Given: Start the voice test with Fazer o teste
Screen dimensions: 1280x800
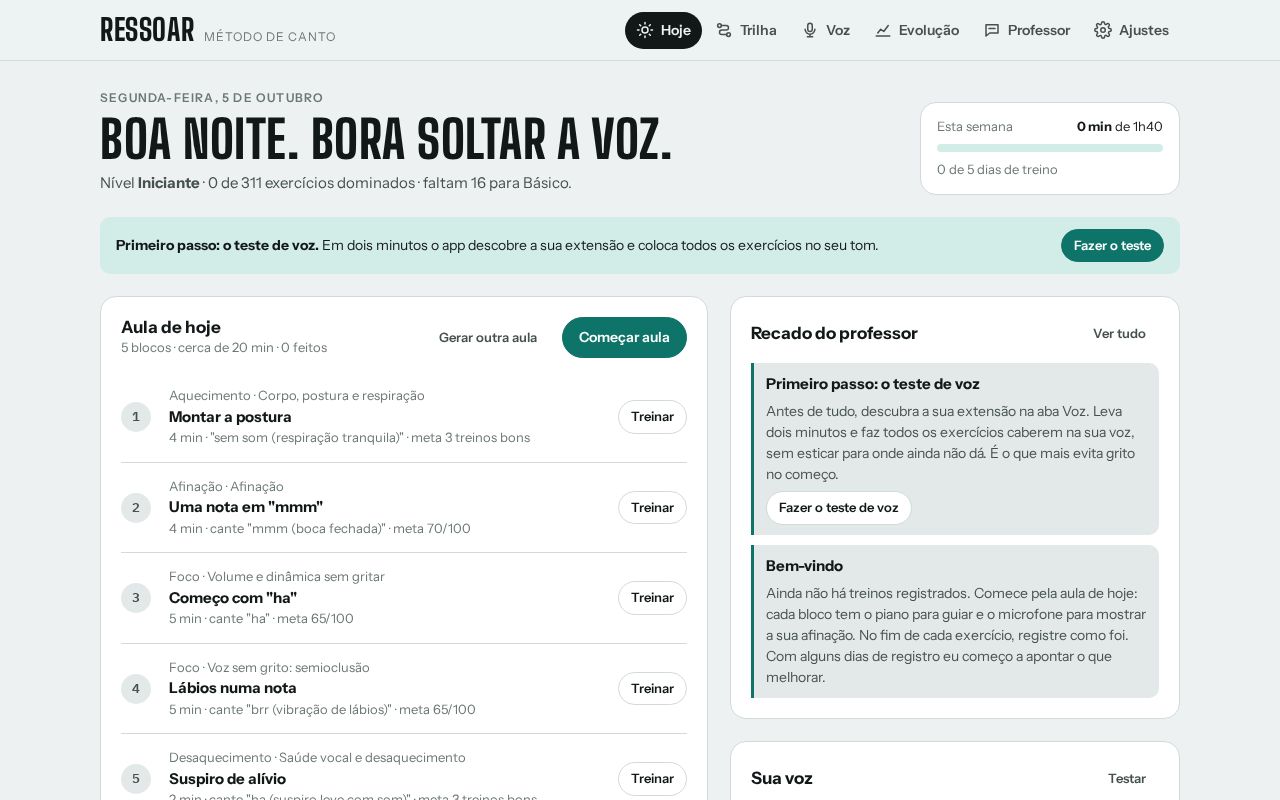Looking at the screenshot, I should pyautogui.click(x=1112, y=245).
